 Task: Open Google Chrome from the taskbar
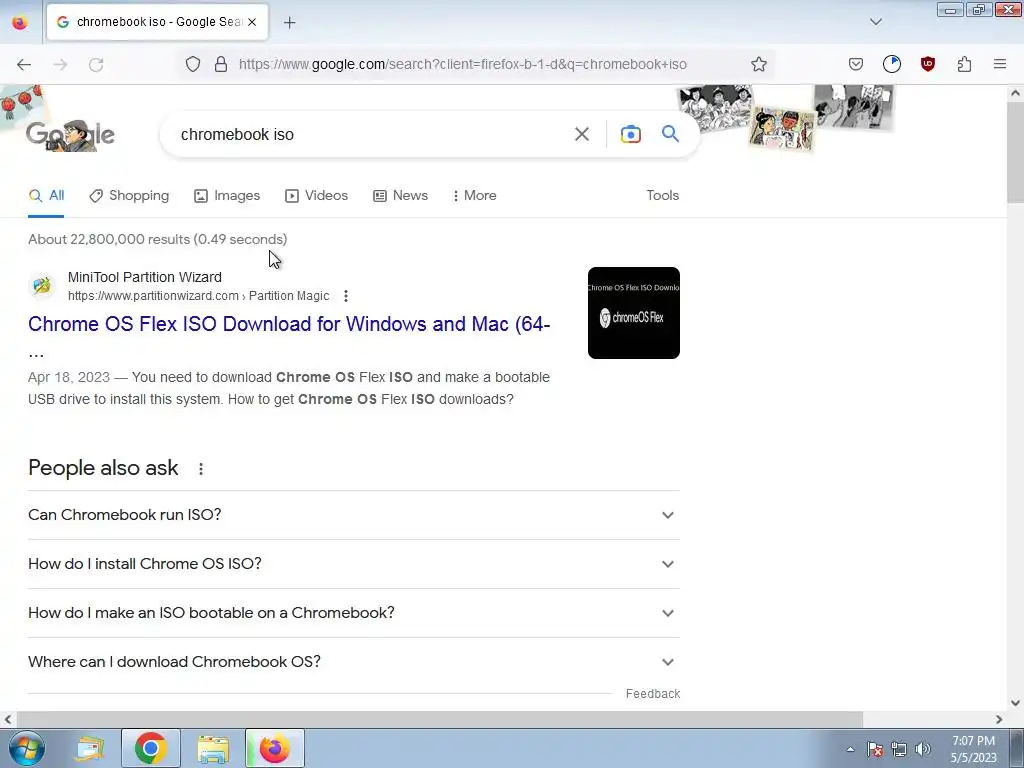coord(150,748)
